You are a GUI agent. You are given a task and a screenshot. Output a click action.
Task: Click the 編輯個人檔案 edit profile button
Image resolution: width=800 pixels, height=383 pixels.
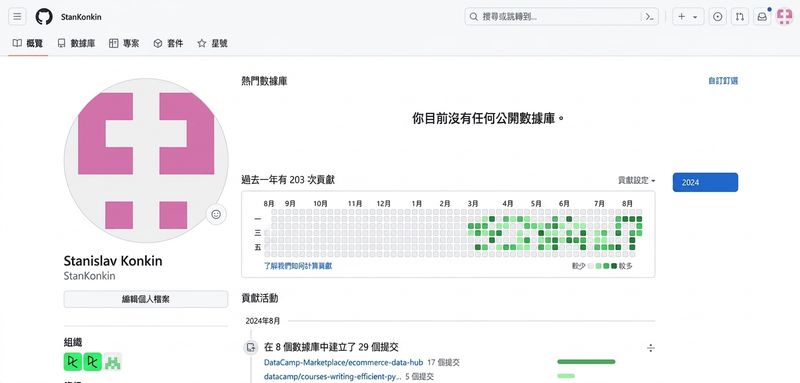coord(145,299)
